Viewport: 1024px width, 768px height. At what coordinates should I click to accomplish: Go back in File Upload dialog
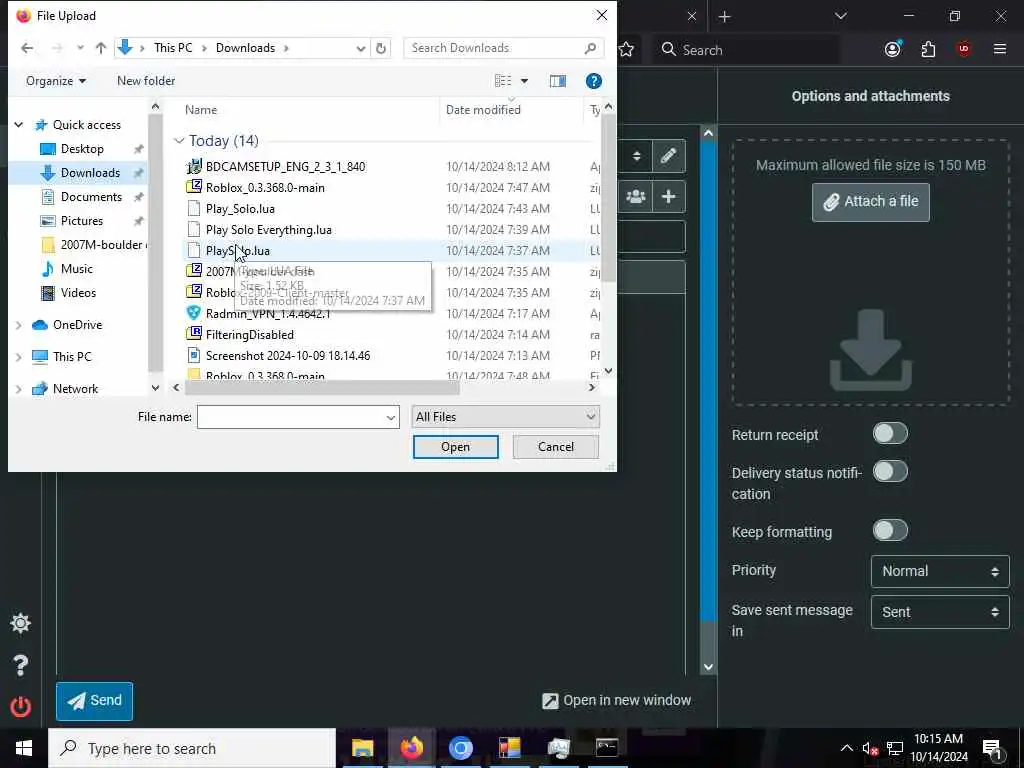pos(27,48)
